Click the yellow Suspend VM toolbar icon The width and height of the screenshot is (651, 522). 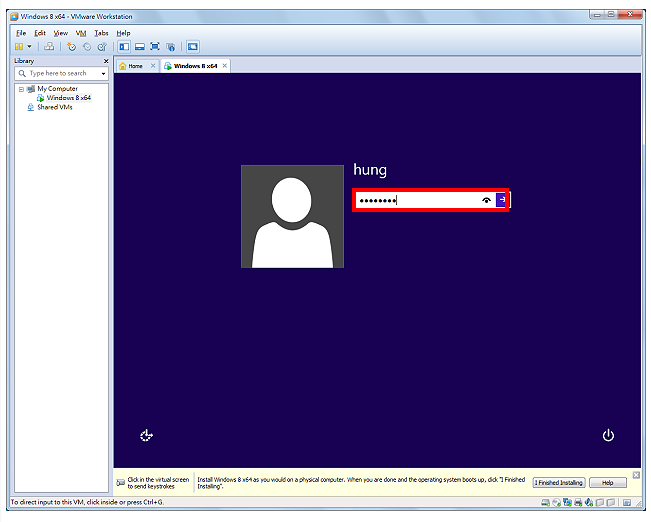click(x=19, y=47)
